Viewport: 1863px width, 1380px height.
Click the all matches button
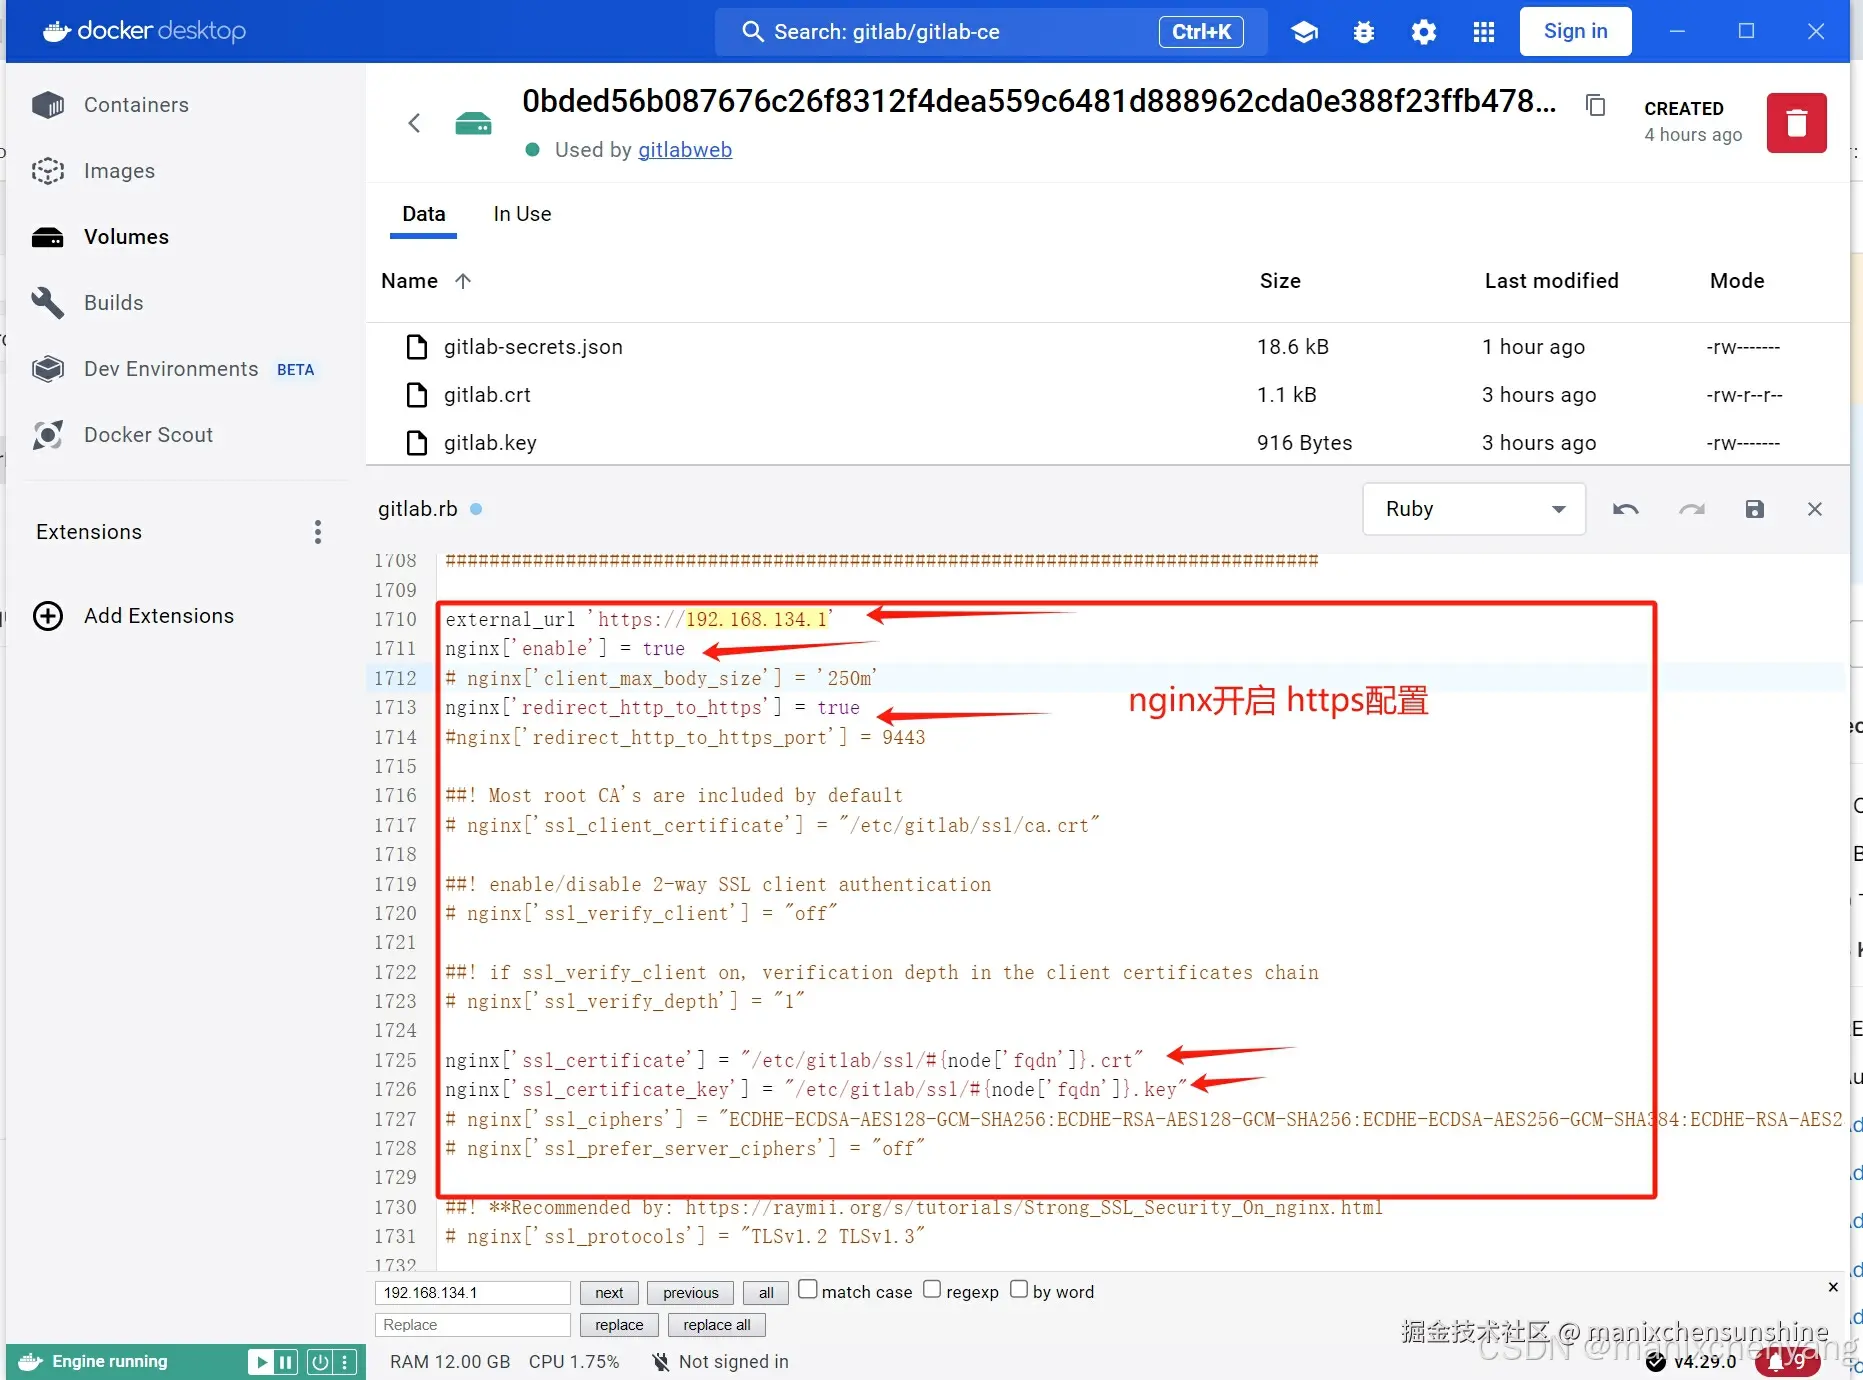click(x=766, y=1293)
